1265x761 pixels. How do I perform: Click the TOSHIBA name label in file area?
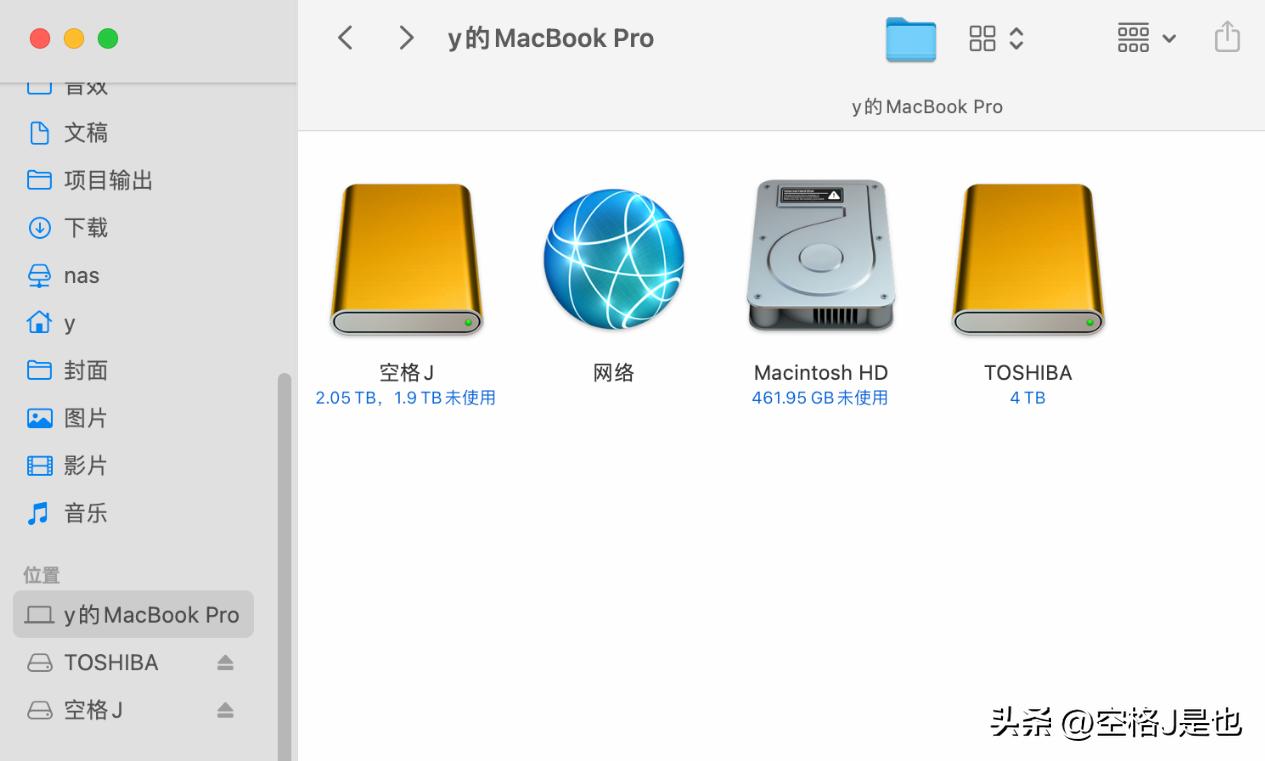coord(1028,373)
